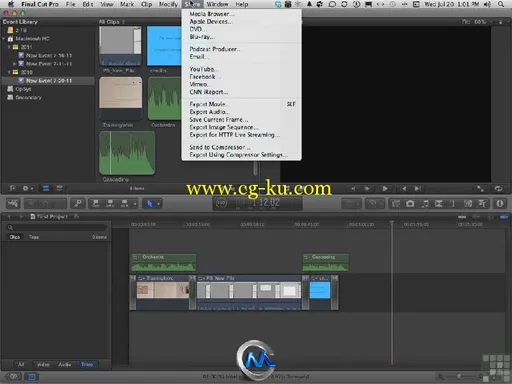The width and height of the screenshot is (512, 384).
Task: Go to next edit in viewer
Action: 417,188
